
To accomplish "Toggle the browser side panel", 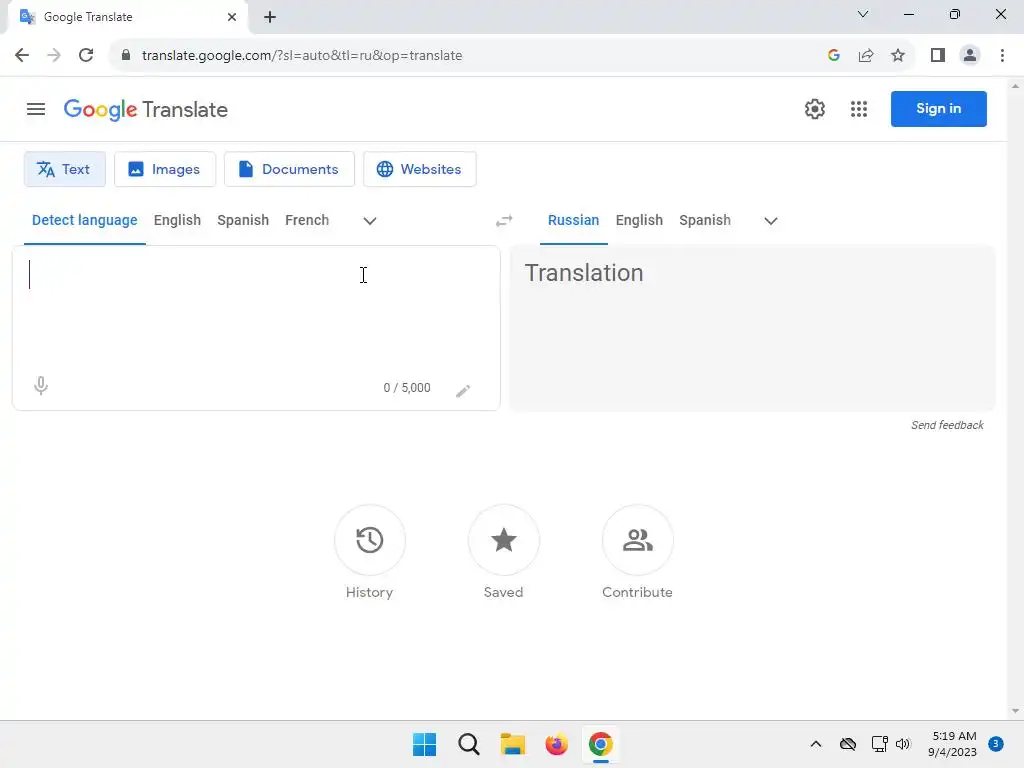I will (x=938, y=55).
